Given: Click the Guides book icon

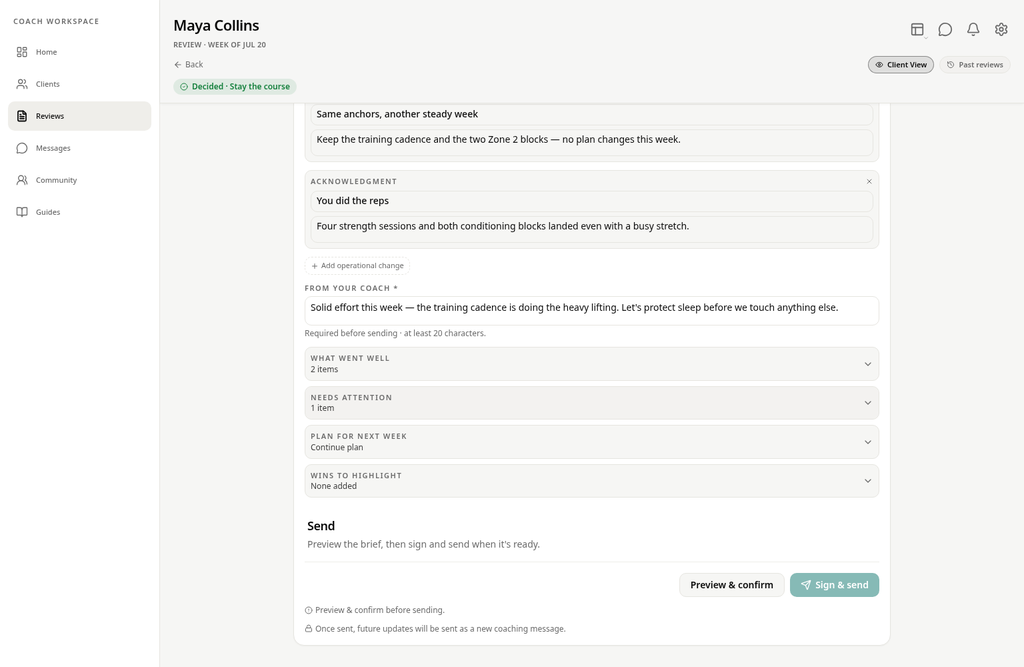Looking at the screenshot, I should click(22, 212).
